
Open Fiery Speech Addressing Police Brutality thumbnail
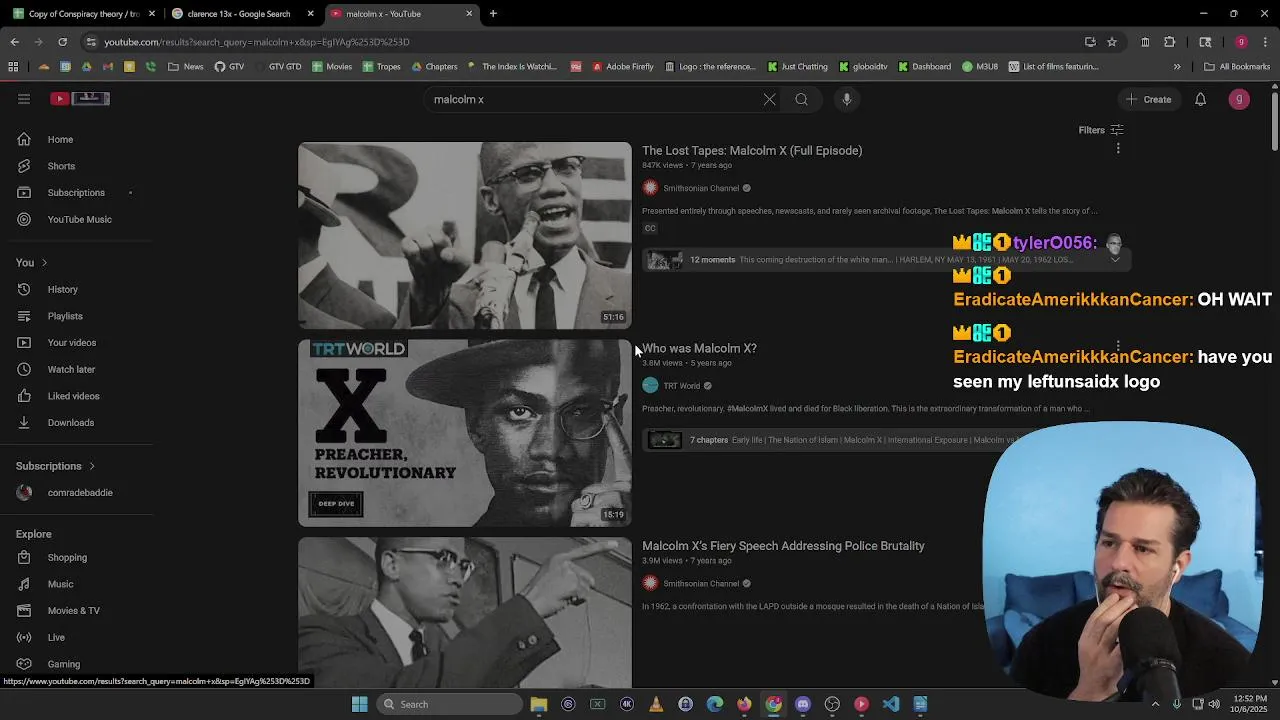[x=465, y=613]
